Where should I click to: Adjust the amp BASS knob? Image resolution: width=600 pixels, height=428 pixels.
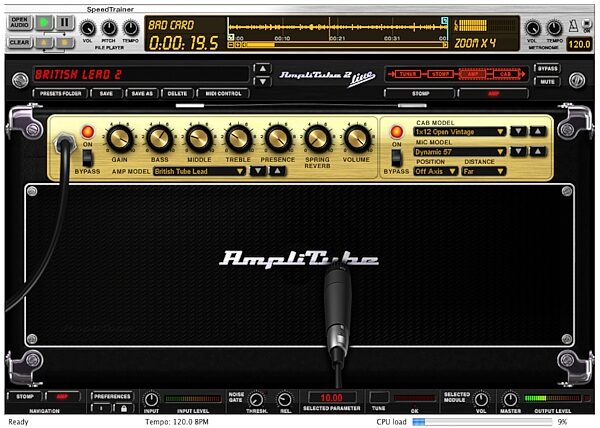pyautogui.click(x=160, y=138)
